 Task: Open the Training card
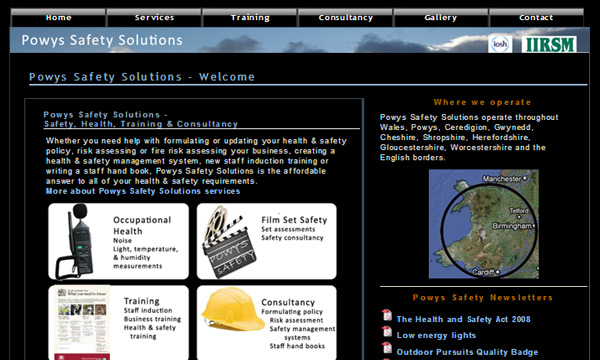click(x=119, y=323)
